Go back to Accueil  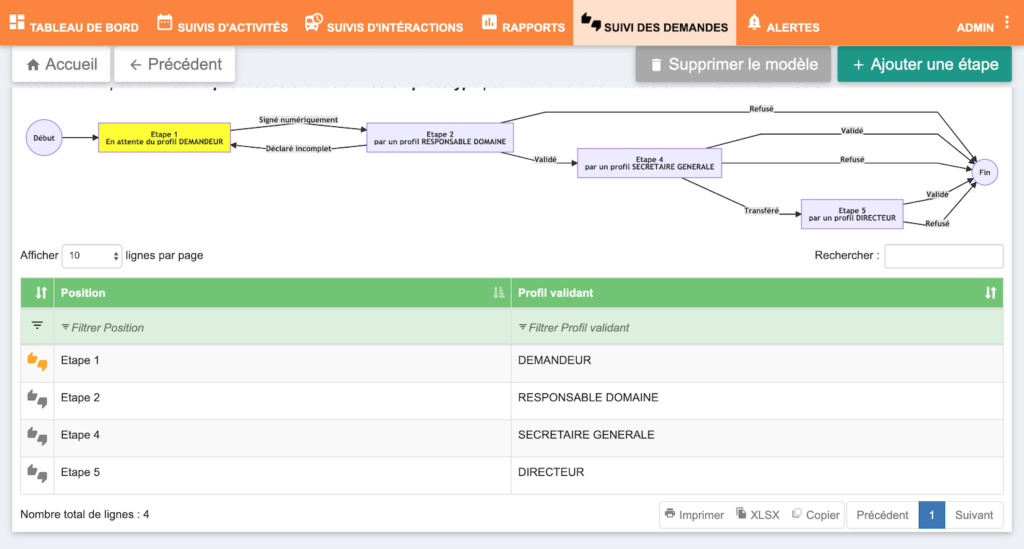pyautogui.click(x=61, y=64)
